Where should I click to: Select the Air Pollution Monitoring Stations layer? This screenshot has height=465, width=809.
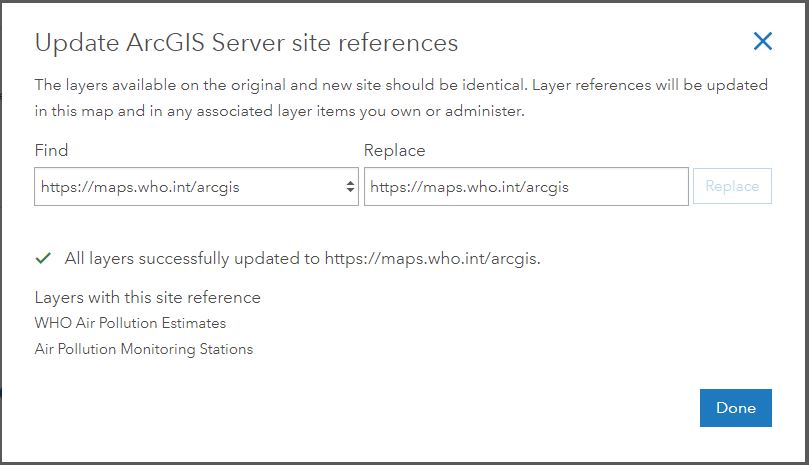pyautogui.click(x=144, y=349)
